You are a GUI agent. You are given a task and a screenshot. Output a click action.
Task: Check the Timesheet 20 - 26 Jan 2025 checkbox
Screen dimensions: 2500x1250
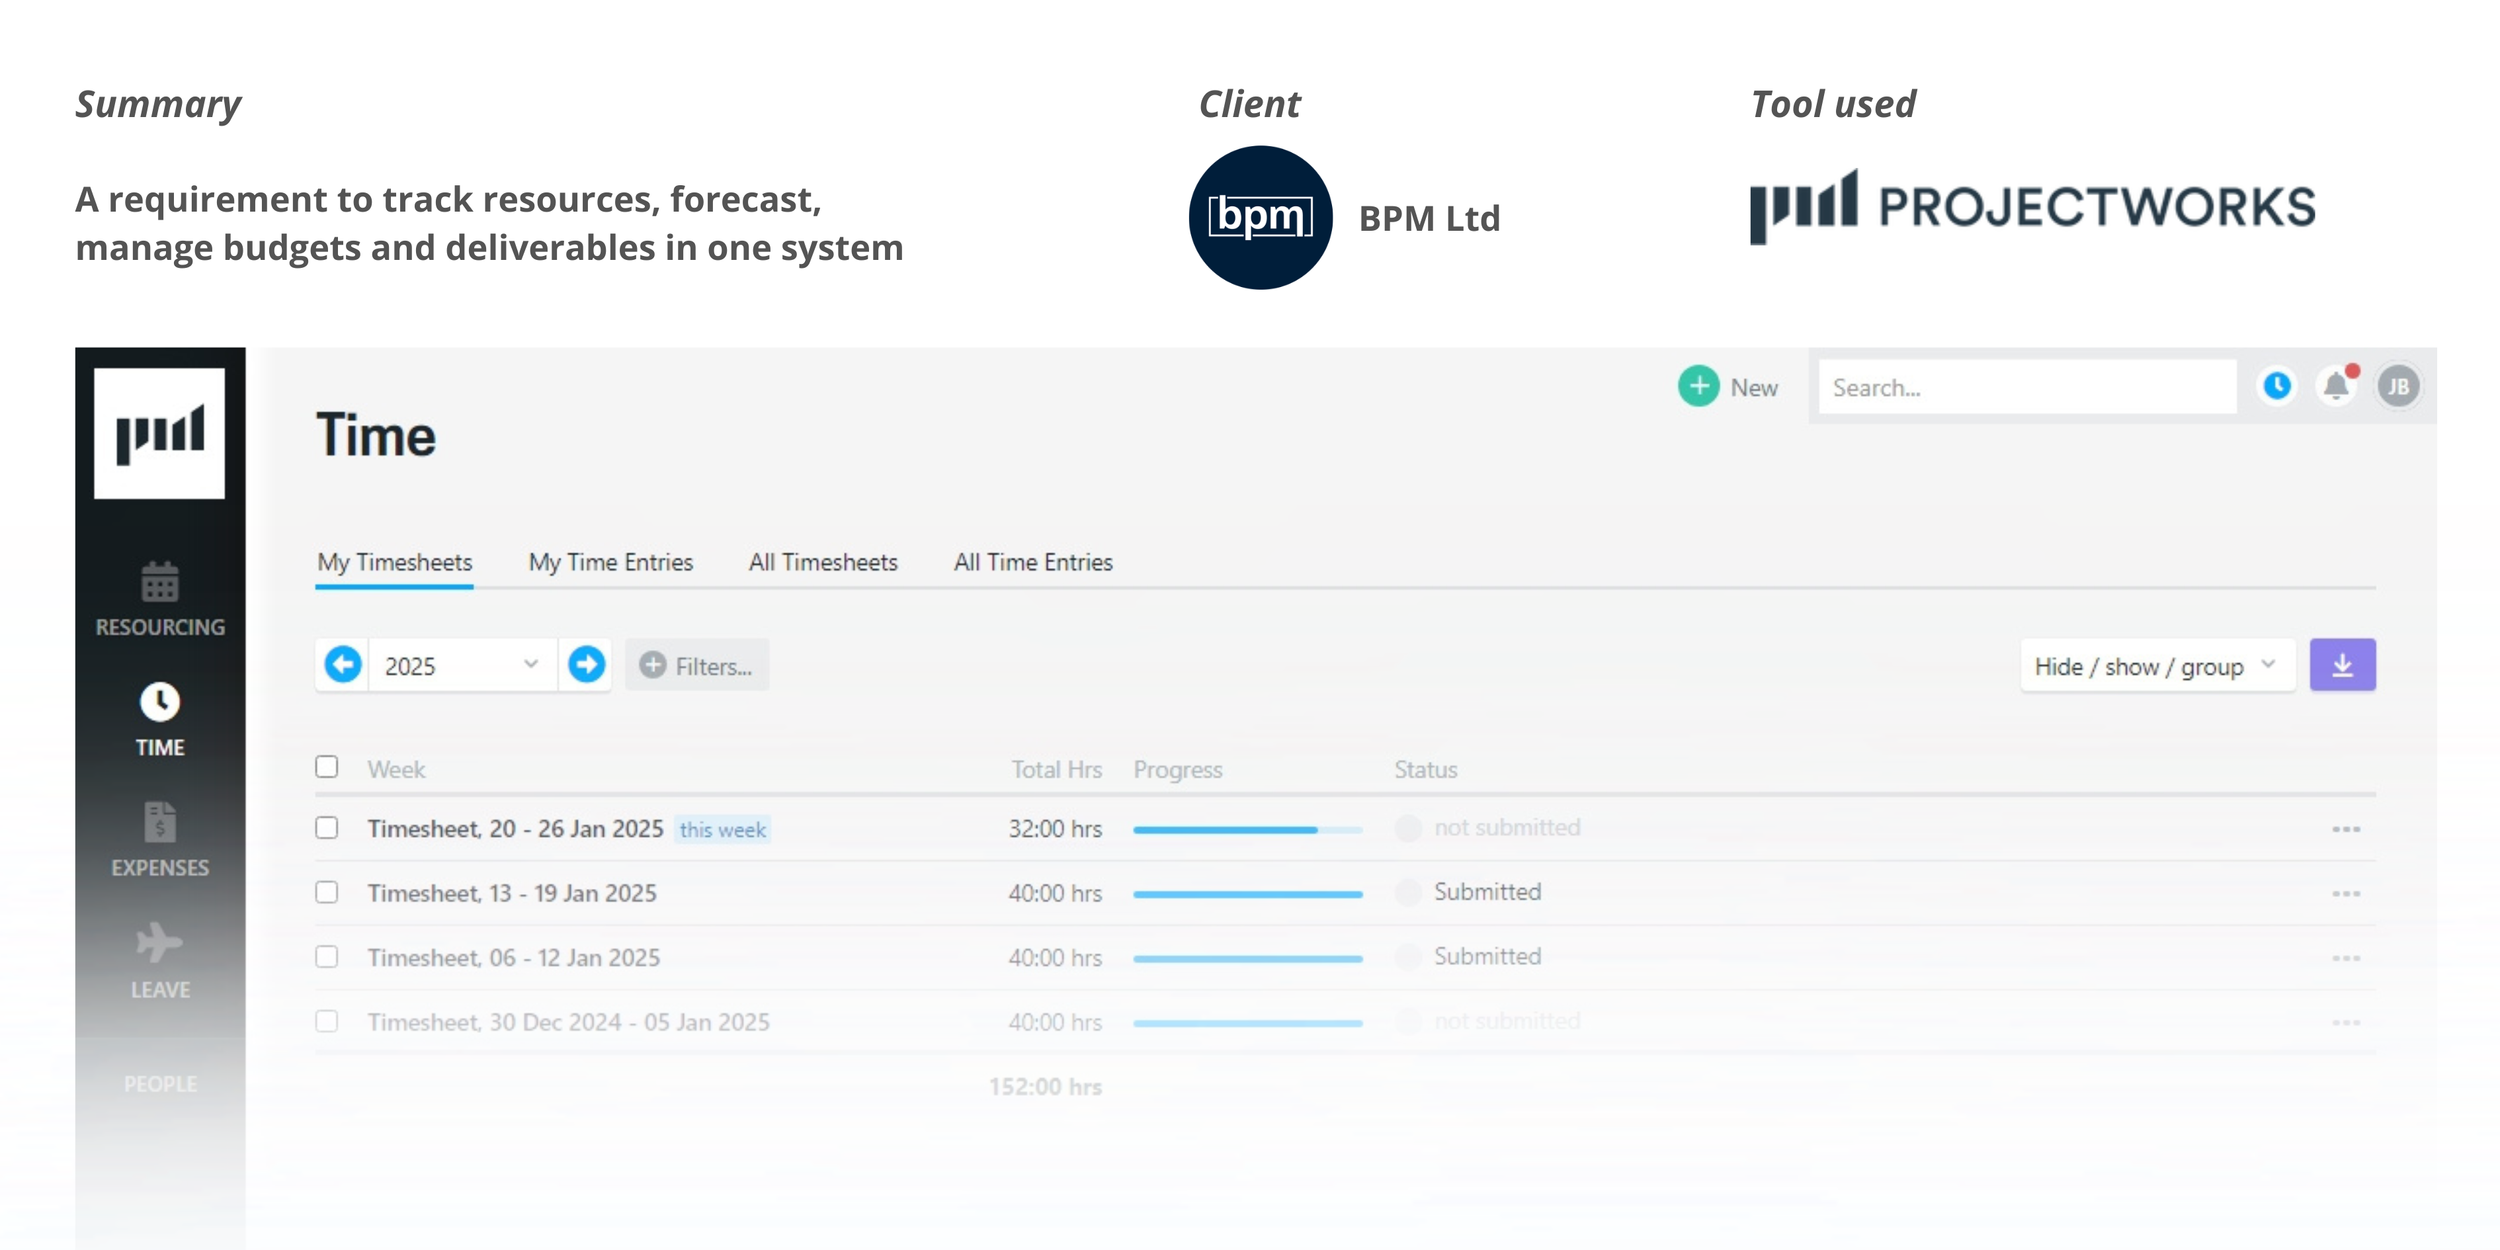coord(327,828)
